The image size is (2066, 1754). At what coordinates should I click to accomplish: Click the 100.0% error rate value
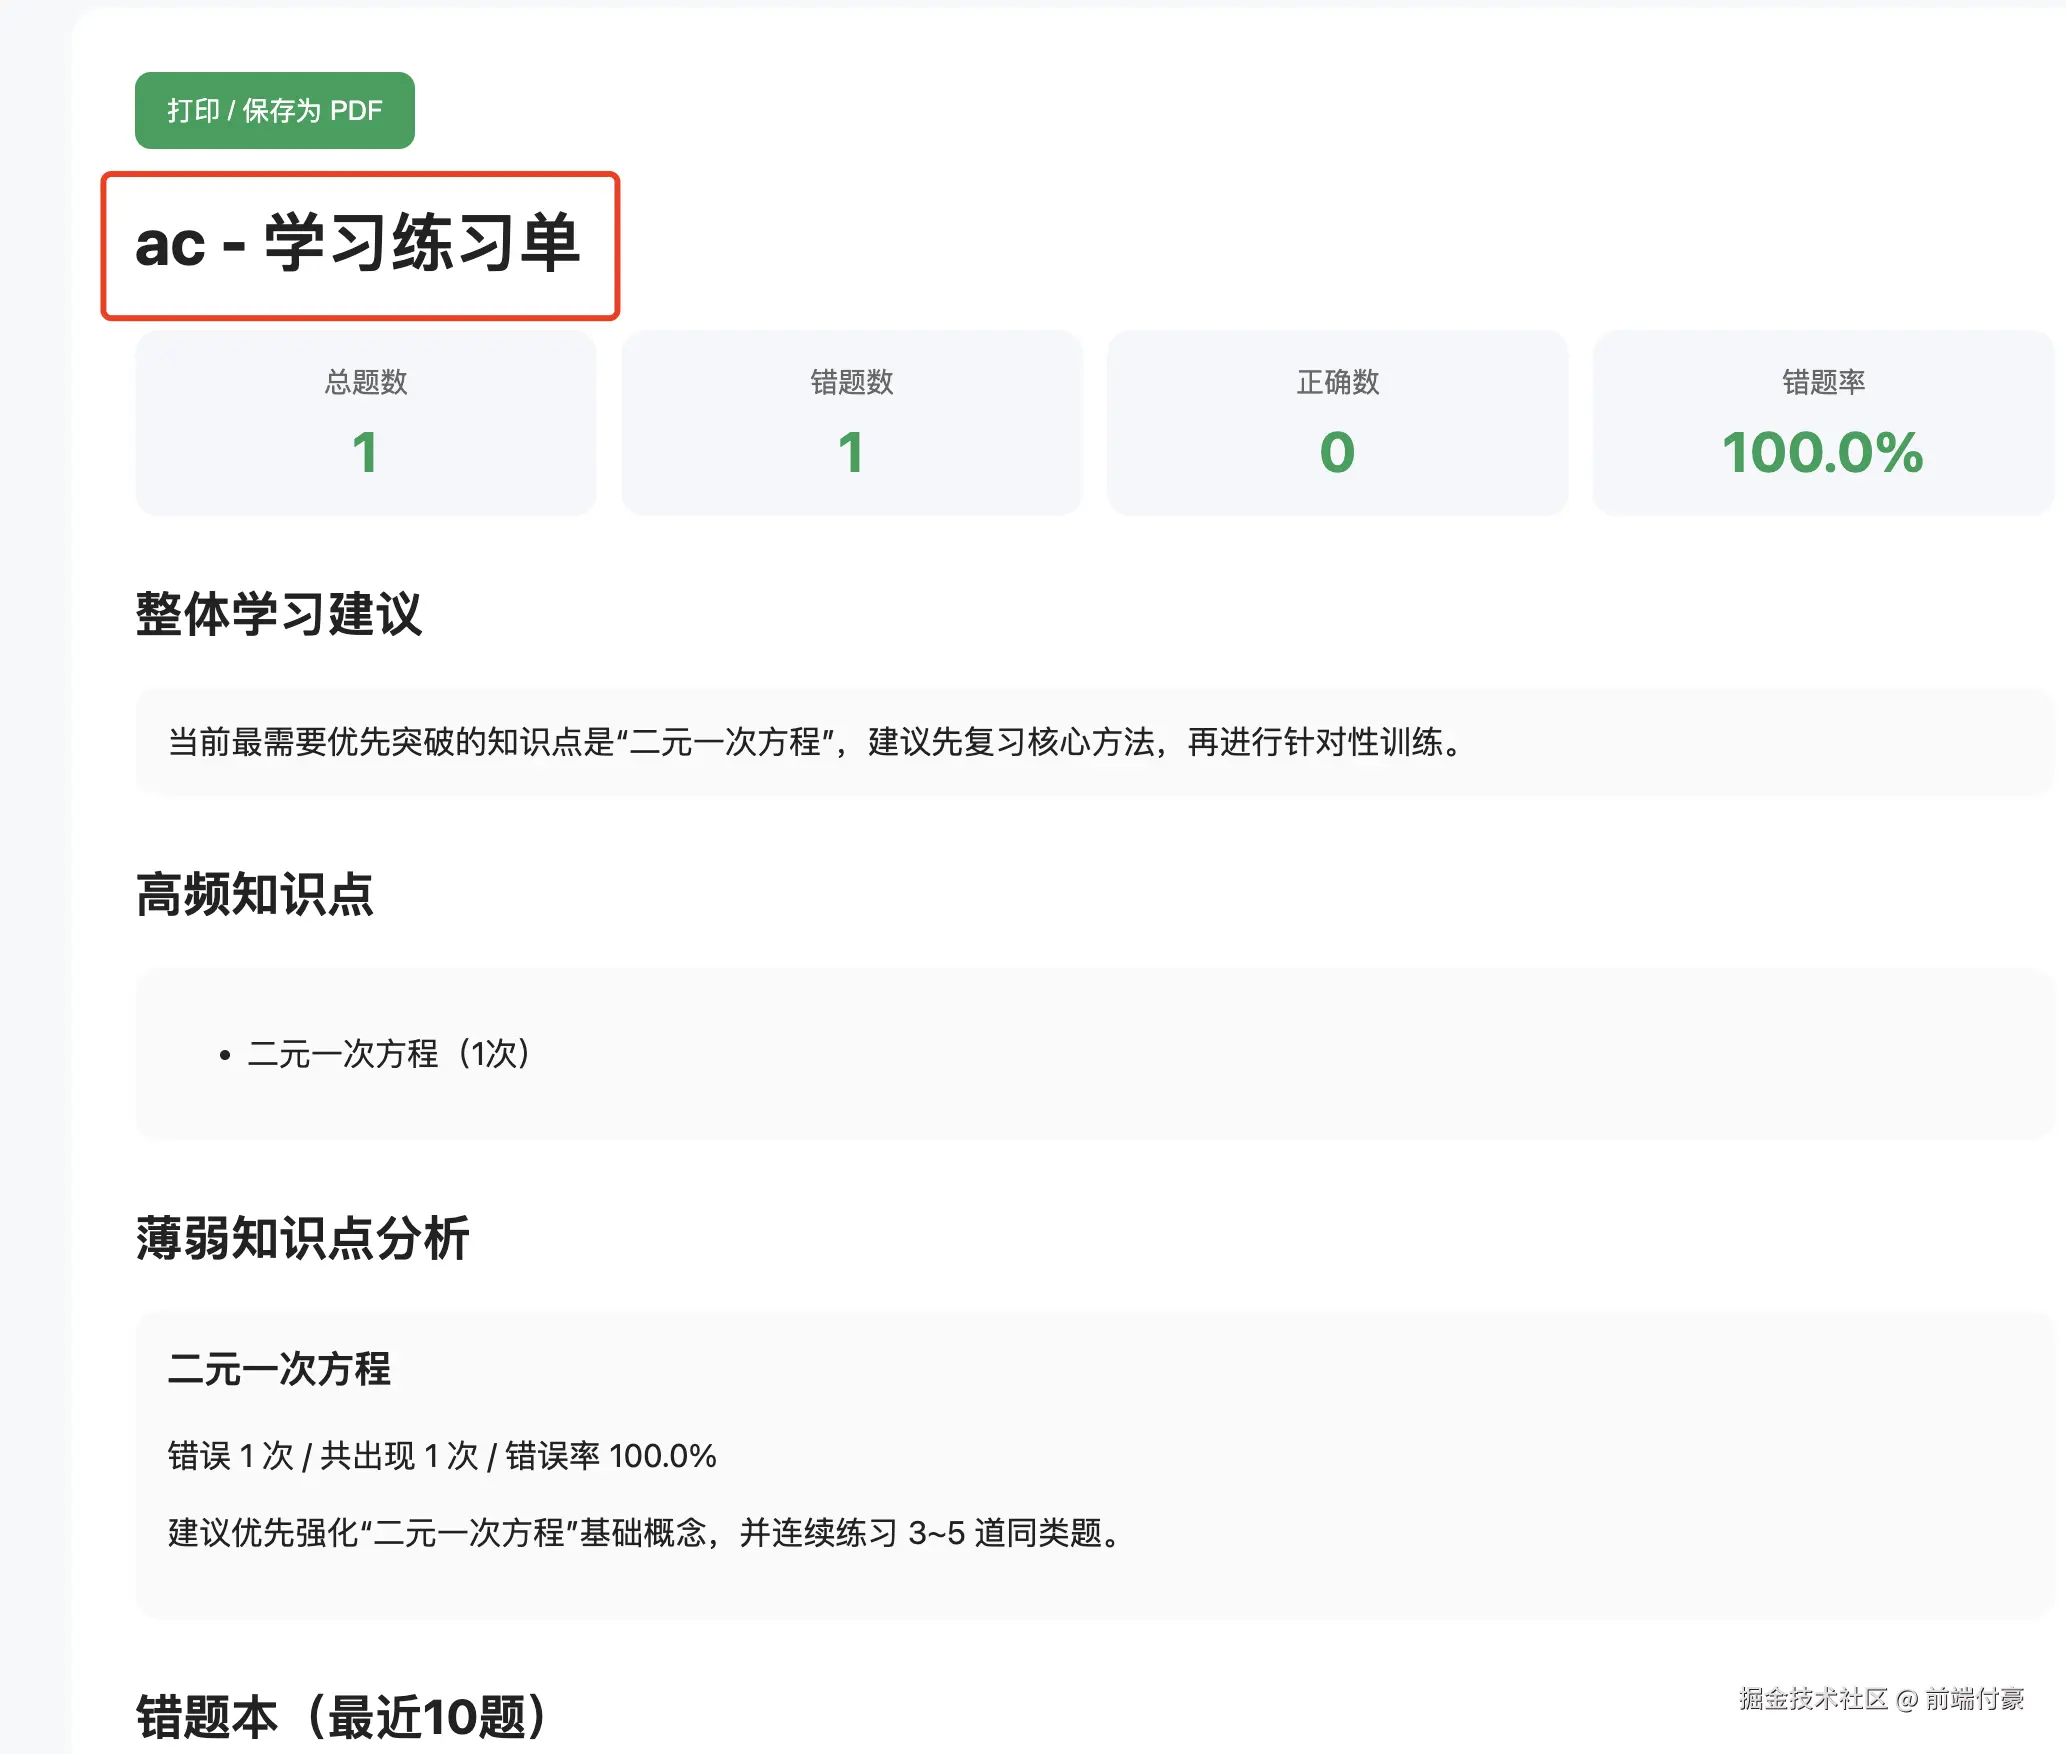pyautogui.click(x=1822, y=452)
